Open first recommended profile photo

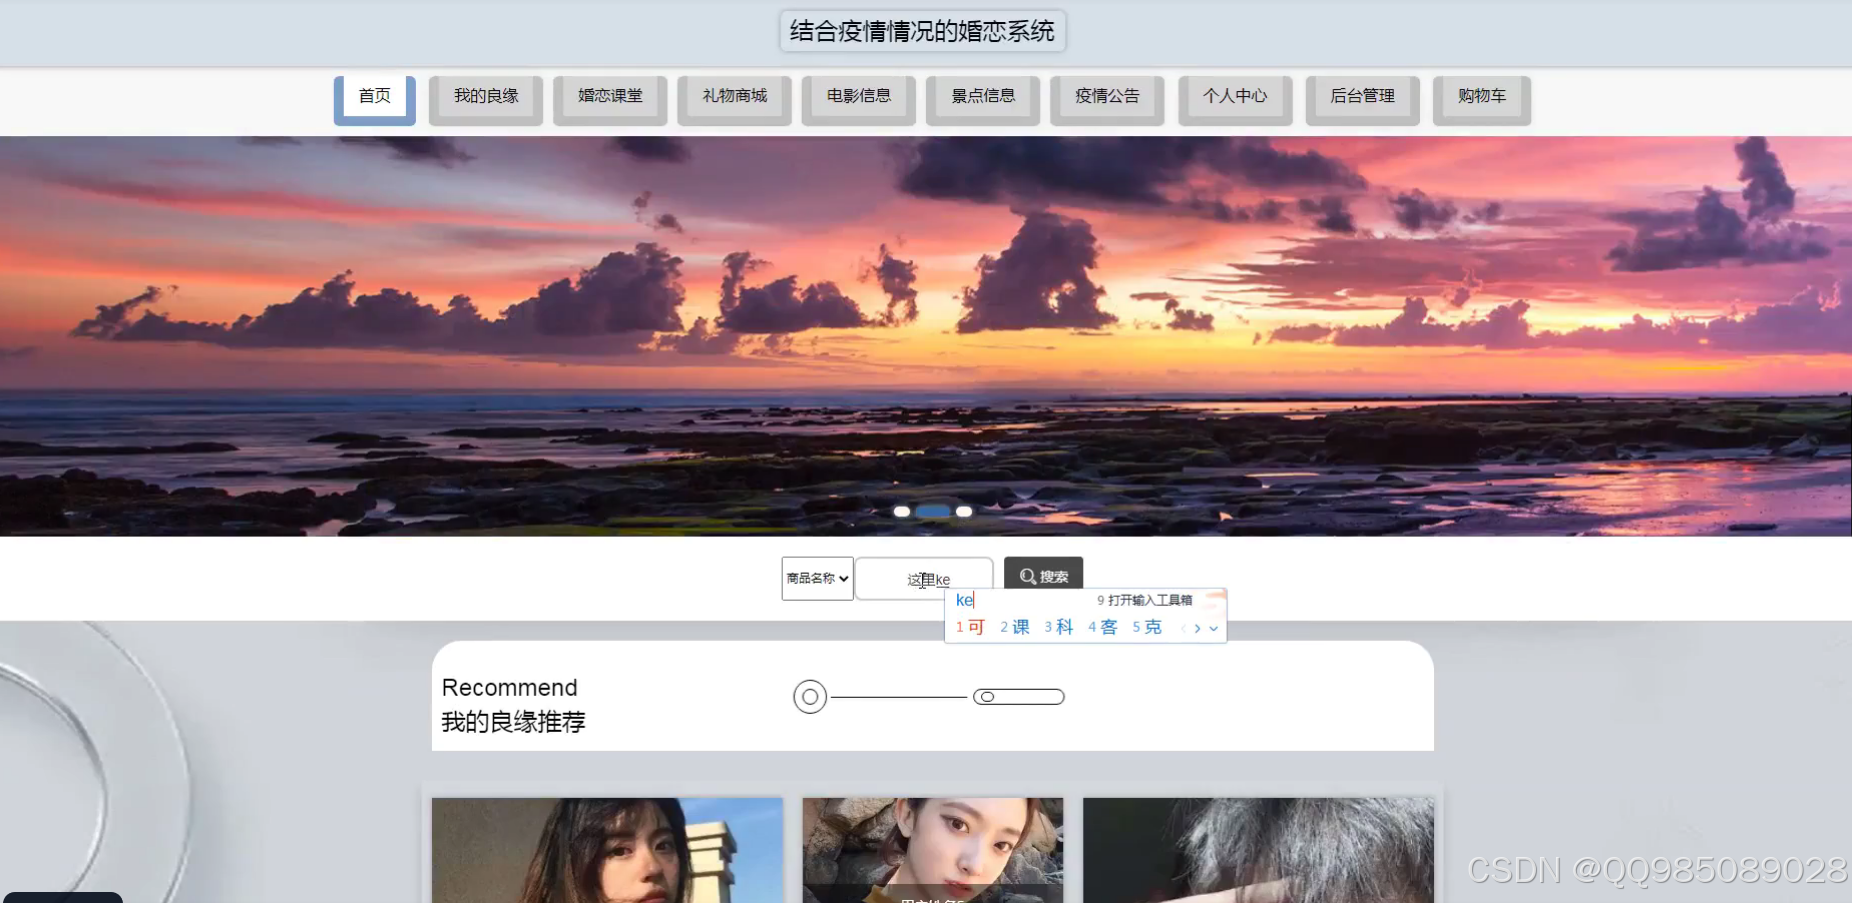607,850
